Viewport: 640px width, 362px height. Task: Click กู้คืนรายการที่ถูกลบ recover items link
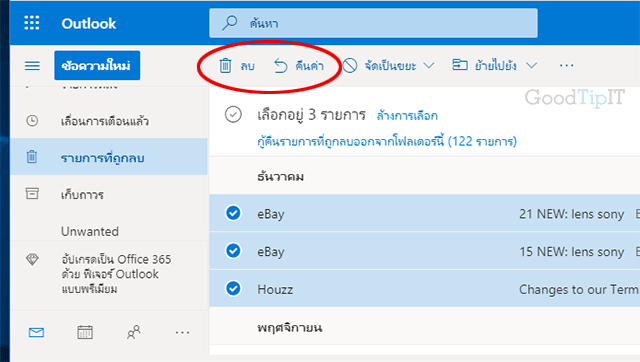(387, 141)
